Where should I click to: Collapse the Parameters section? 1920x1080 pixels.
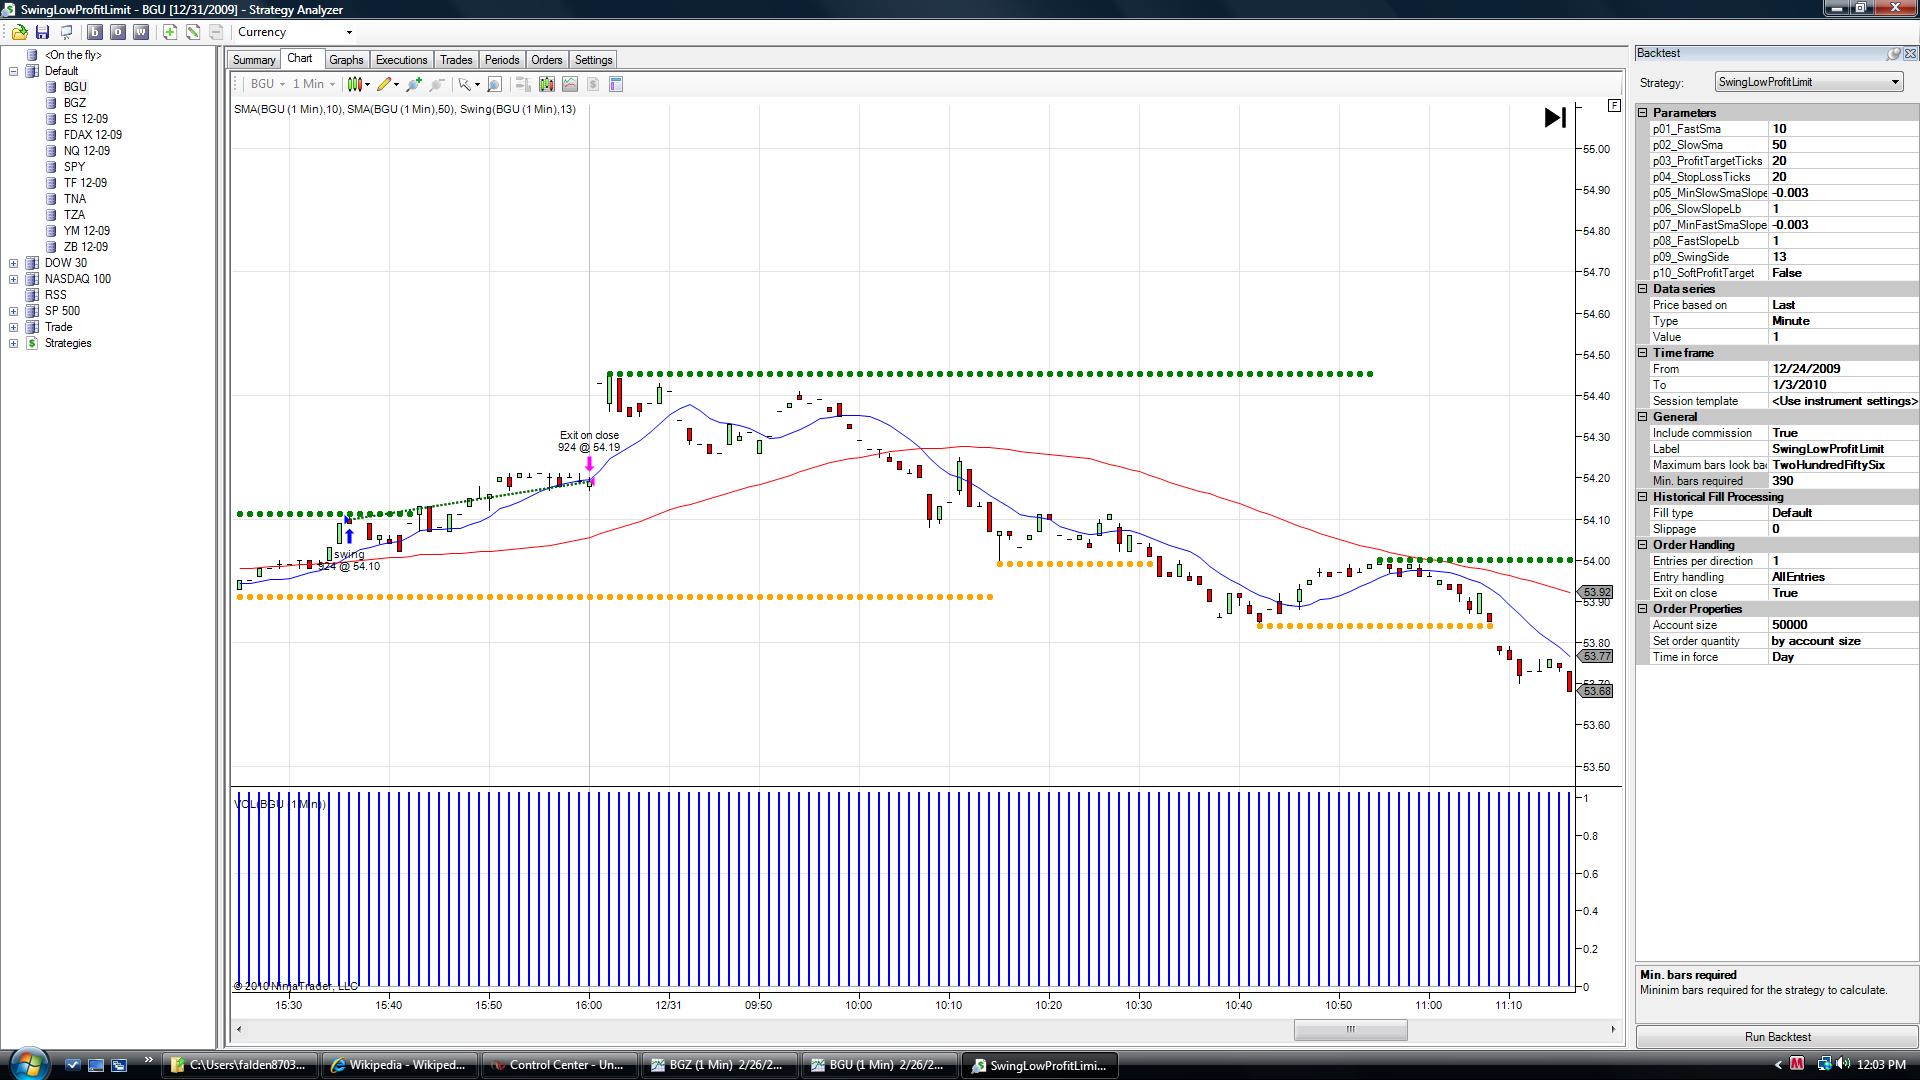tap(1643, 113)
